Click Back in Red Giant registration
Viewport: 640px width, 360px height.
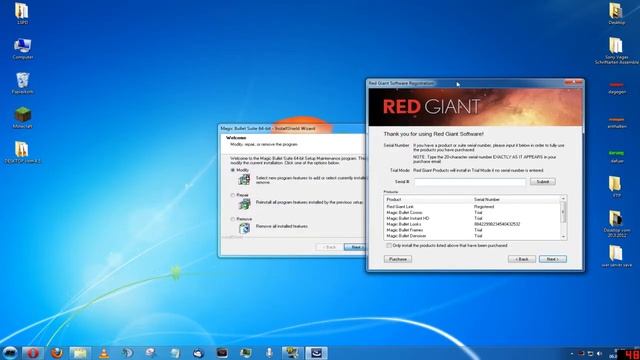click(522, 259)
